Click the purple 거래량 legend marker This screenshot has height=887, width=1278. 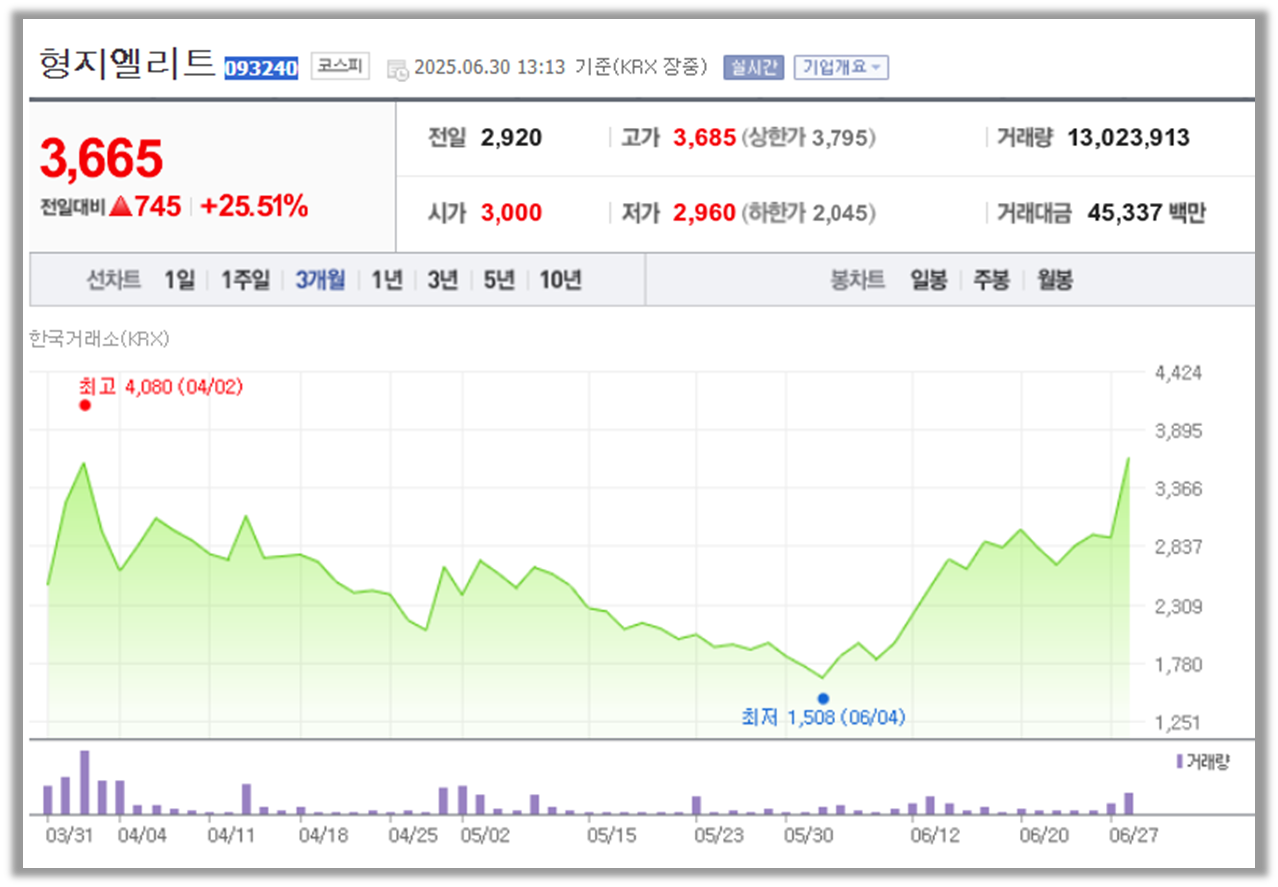tap(1180, 762)
